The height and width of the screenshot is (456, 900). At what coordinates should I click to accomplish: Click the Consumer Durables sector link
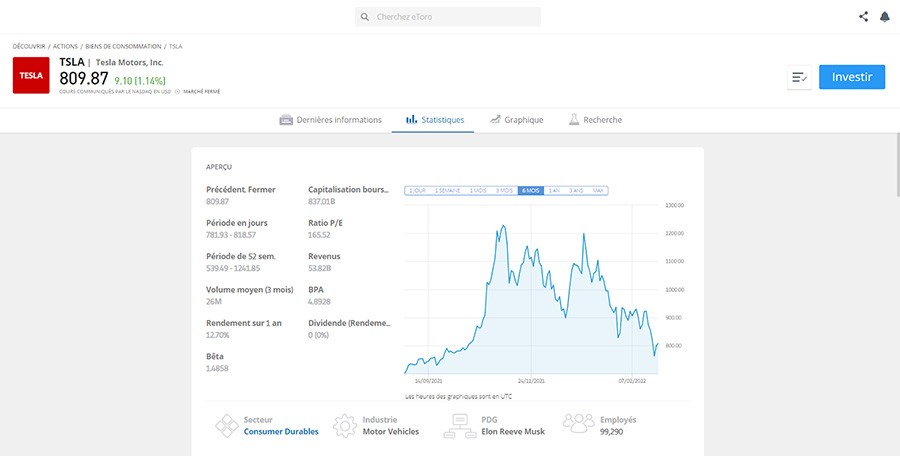coord(281,432)
